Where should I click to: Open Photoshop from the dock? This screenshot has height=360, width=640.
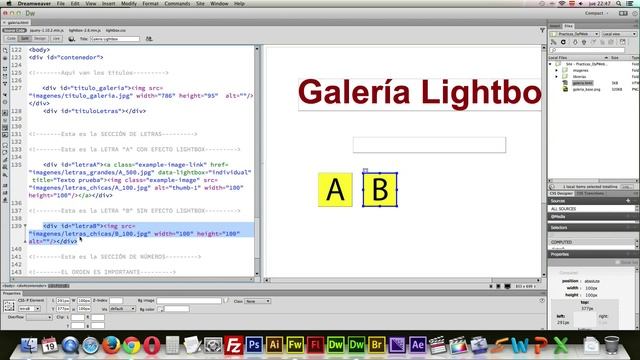point(254,345)
